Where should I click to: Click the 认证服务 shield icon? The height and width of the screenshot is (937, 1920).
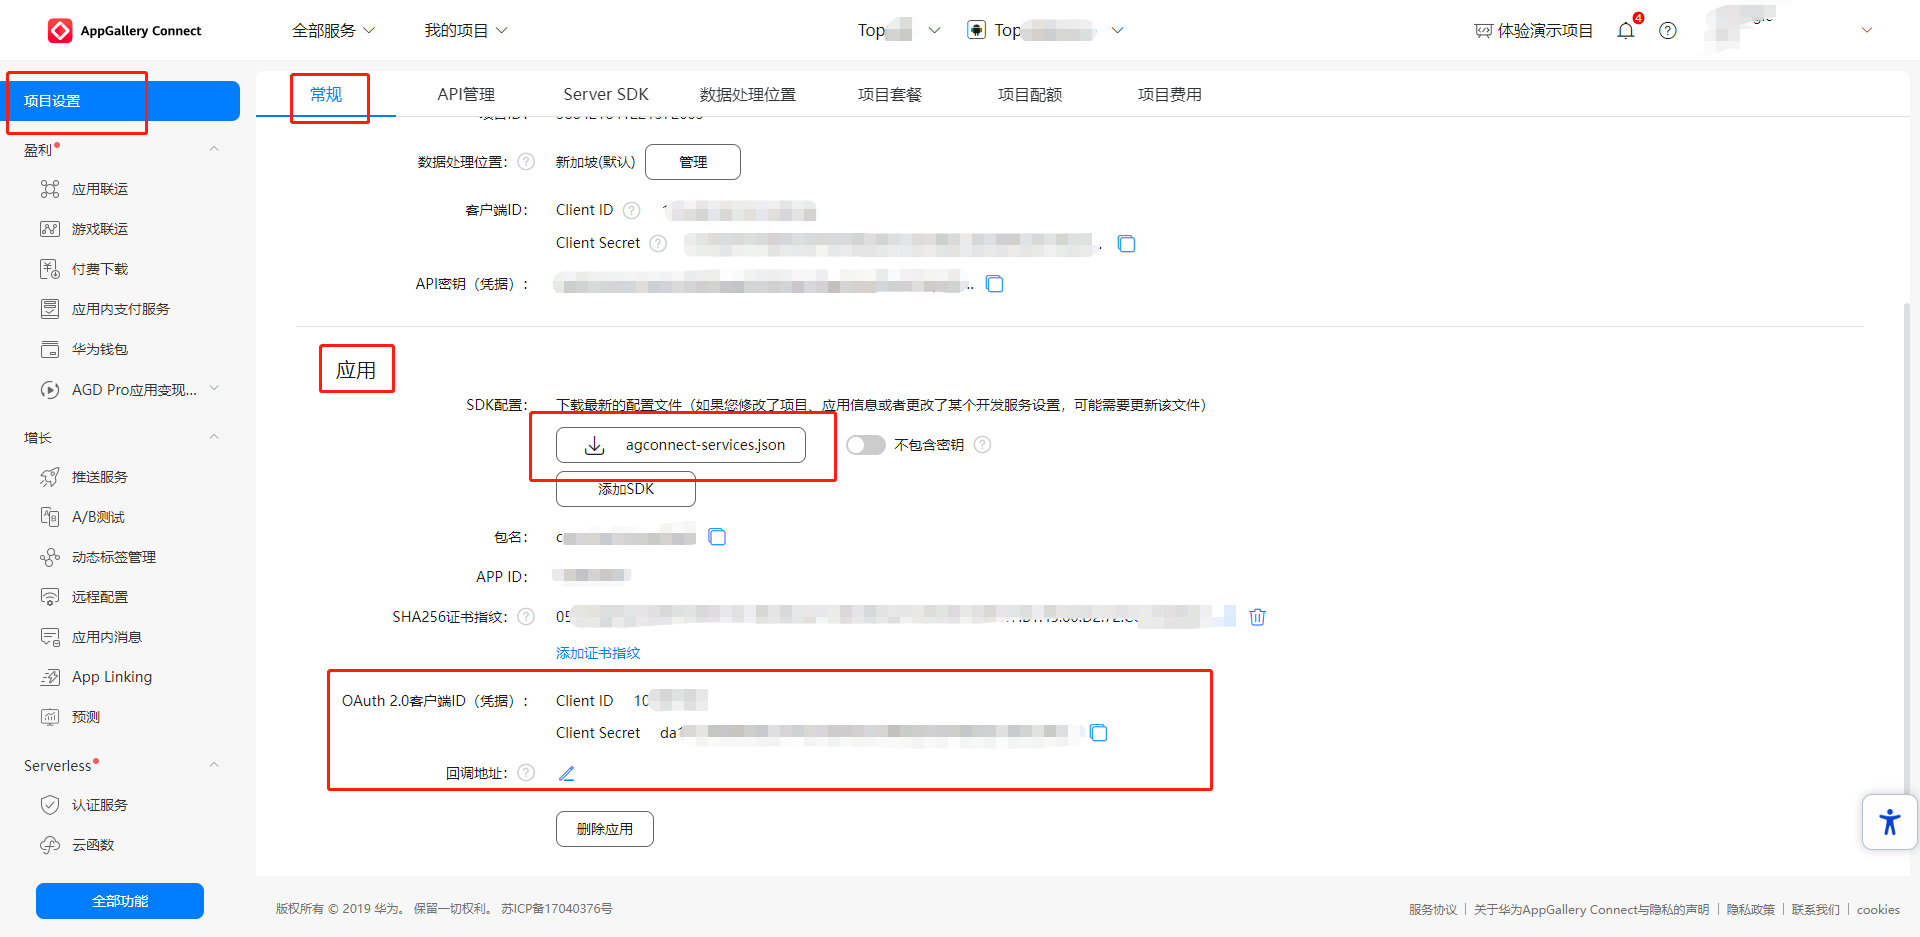(50, 805)
